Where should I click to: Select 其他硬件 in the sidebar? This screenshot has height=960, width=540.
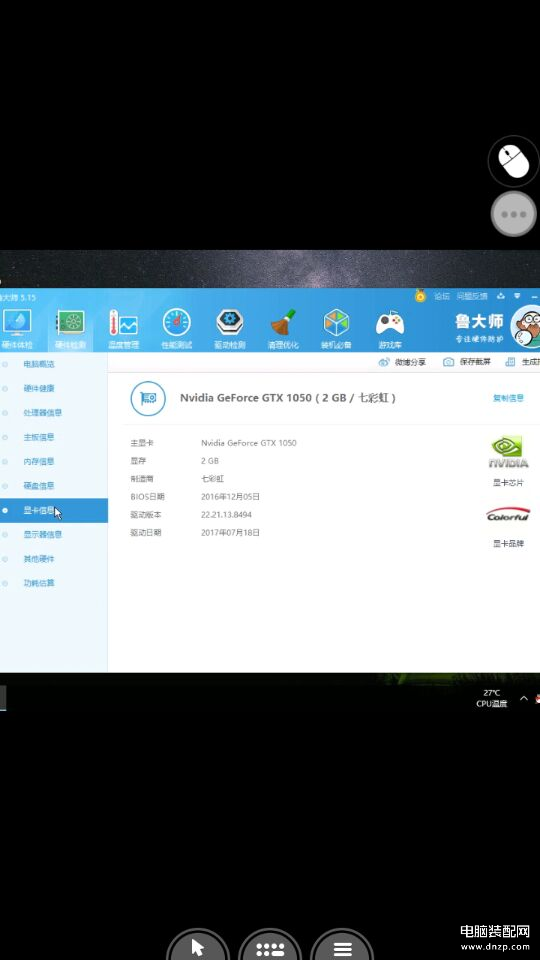click(39, 559)
